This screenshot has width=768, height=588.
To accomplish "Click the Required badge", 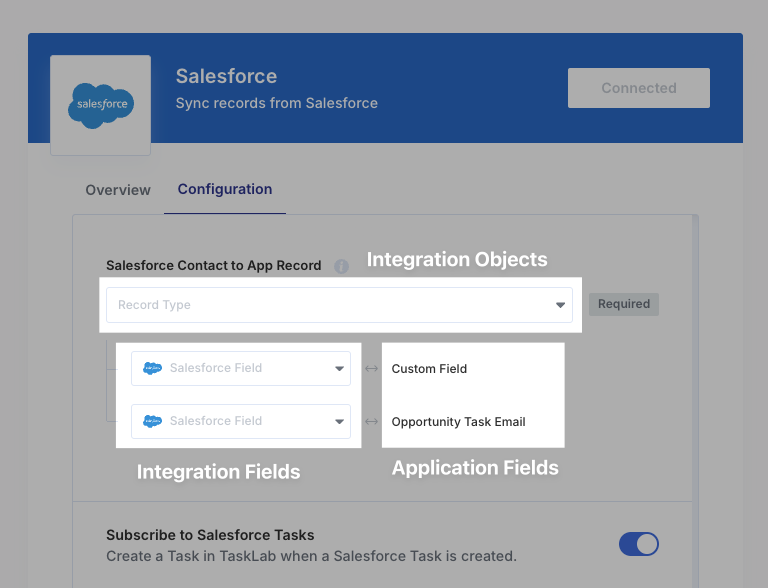I will coord(624,304).
